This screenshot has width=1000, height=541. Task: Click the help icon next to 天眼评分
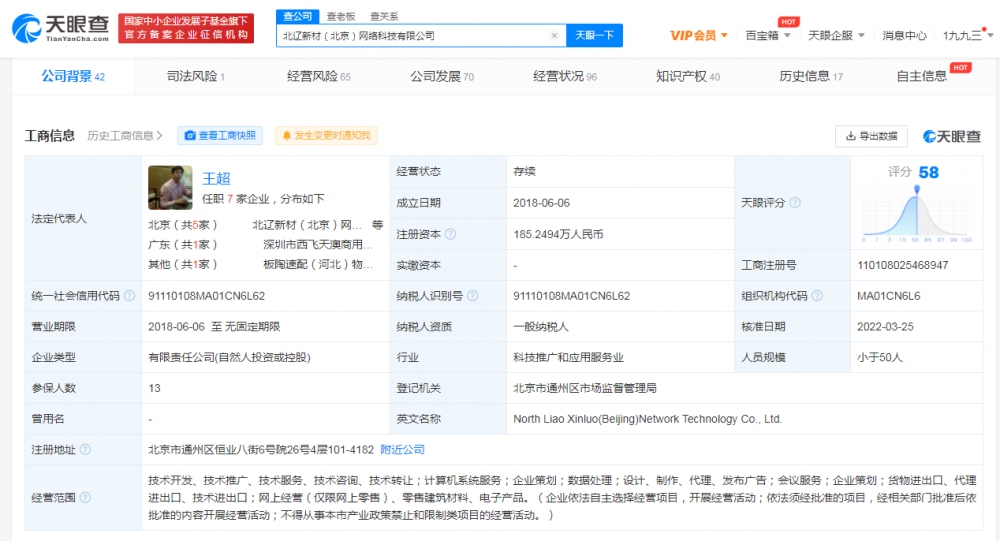tap(795, 203)
